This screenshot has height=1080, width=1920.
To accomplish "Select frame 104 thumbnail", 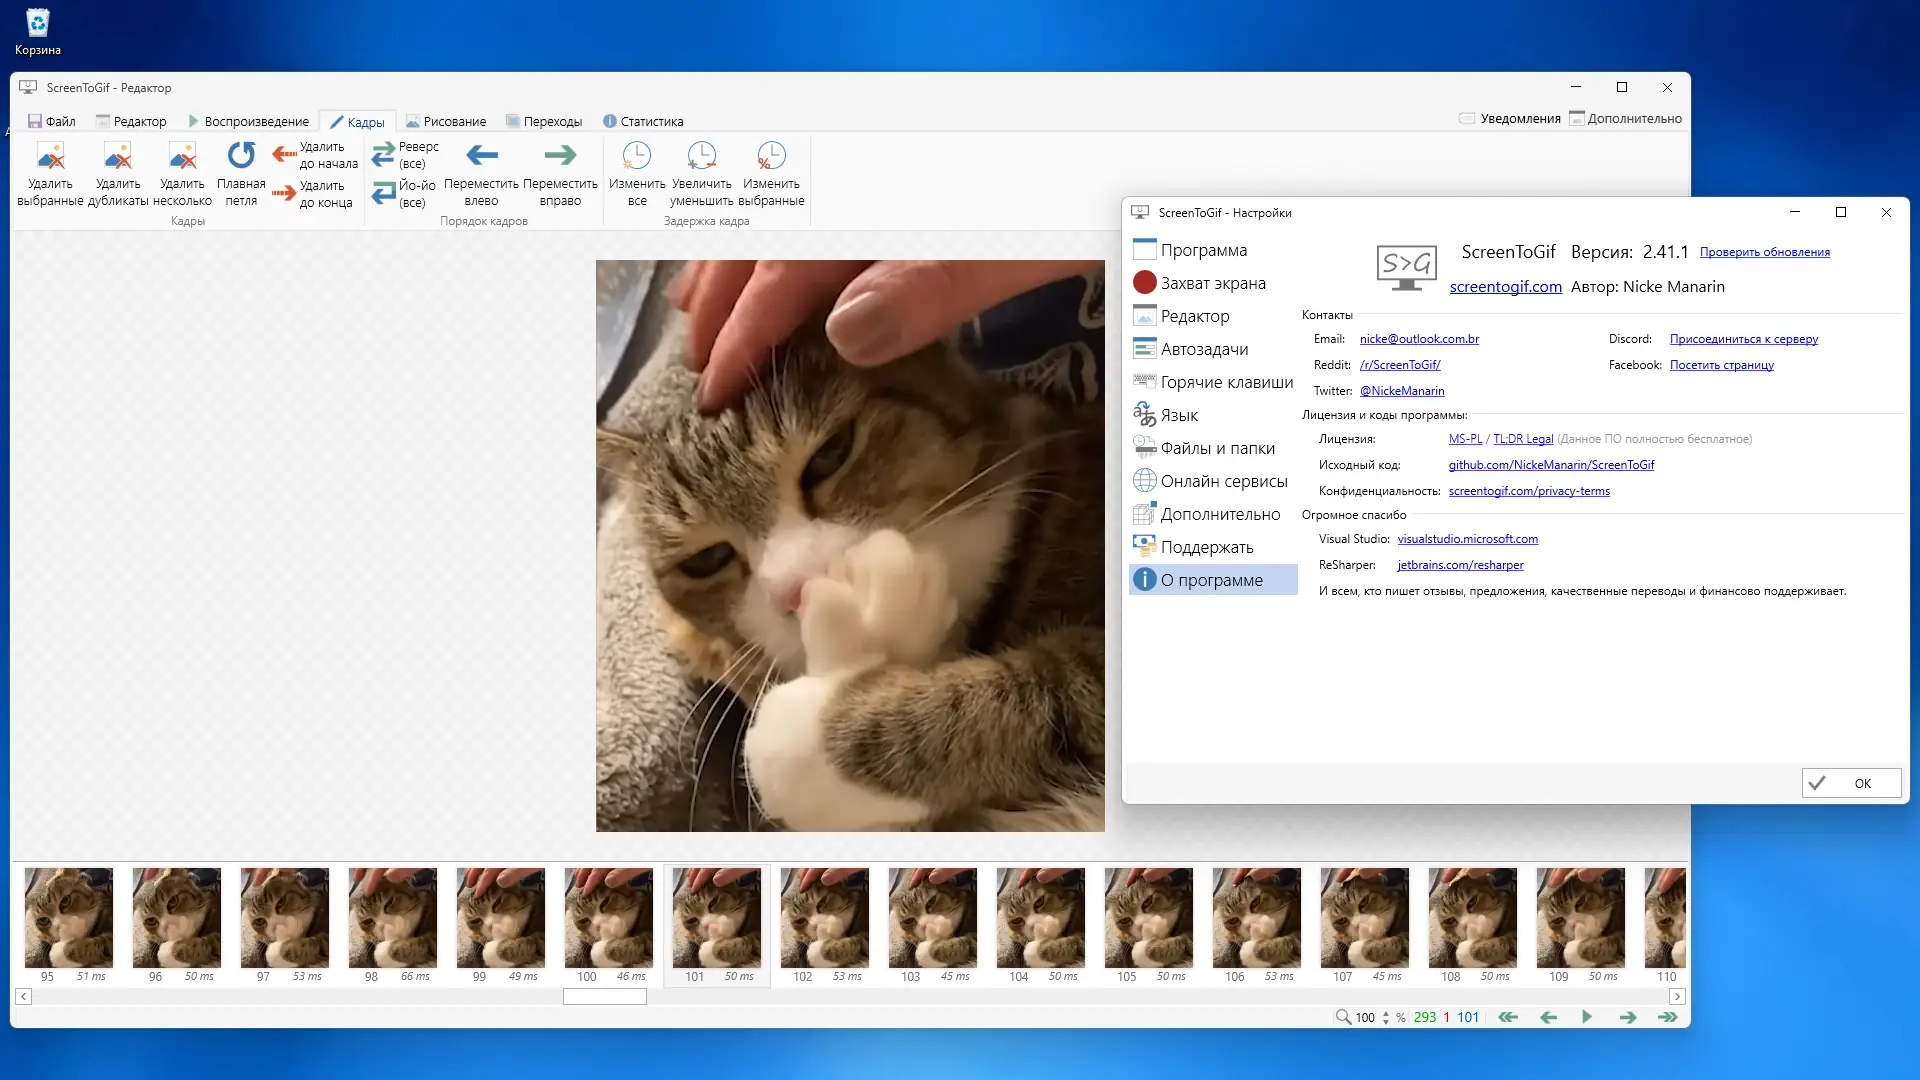I will click(x=1040, y=917).
